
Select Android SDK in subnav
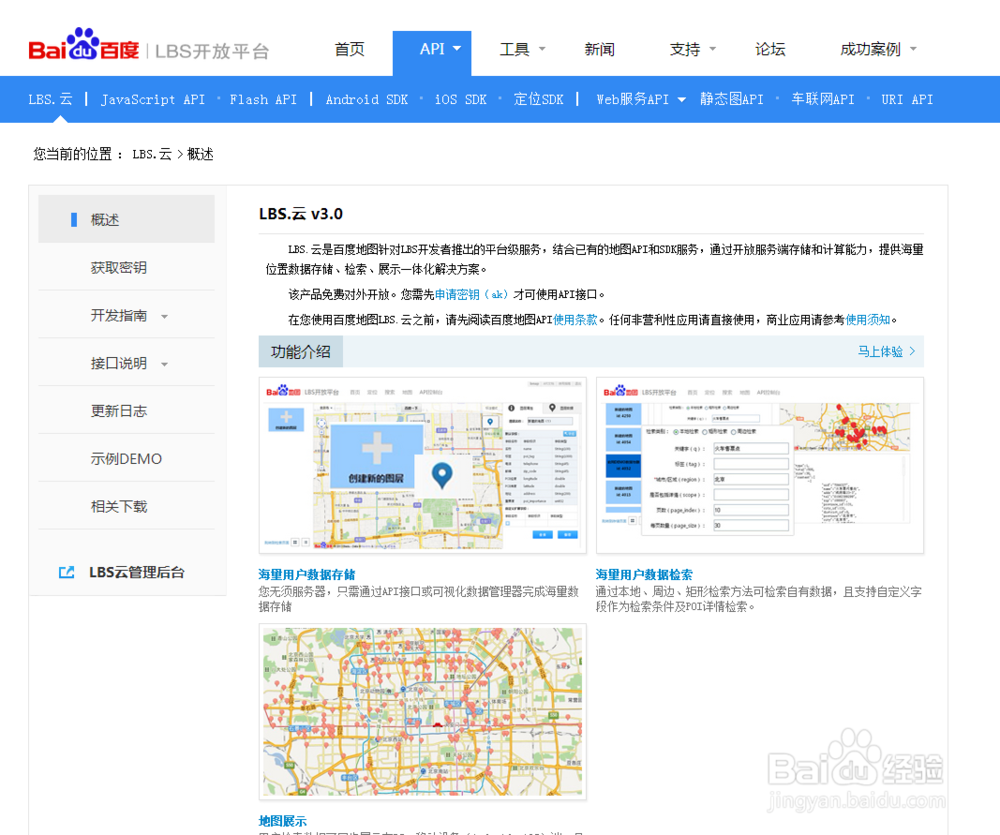(367, 100)
